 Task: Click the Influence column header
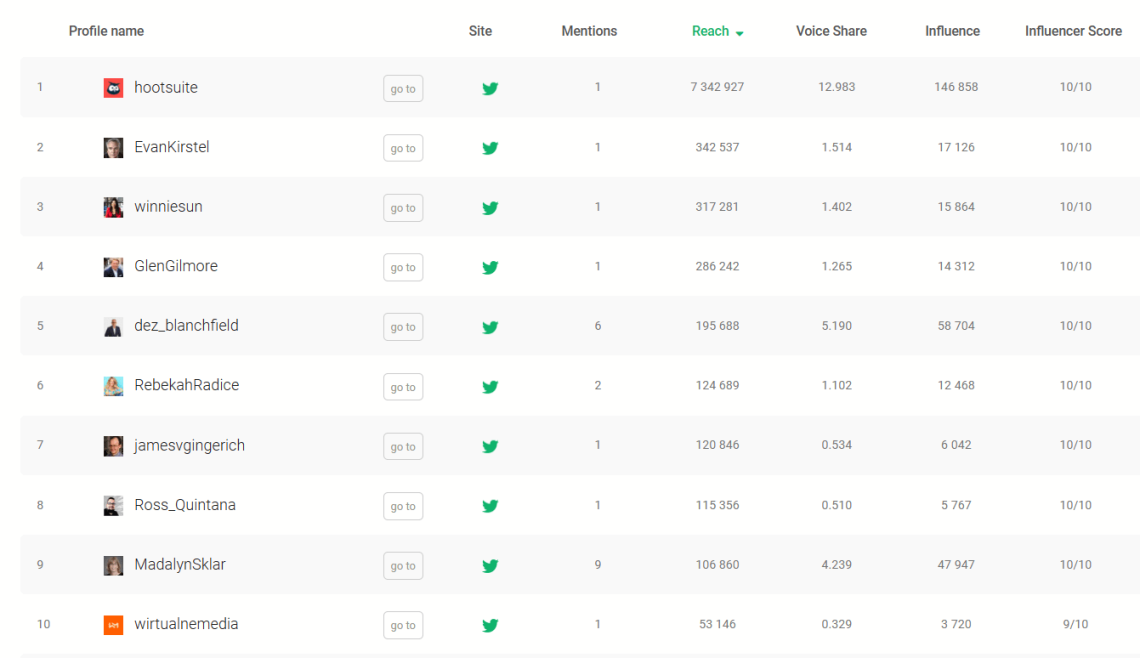[x=952, y=31]
